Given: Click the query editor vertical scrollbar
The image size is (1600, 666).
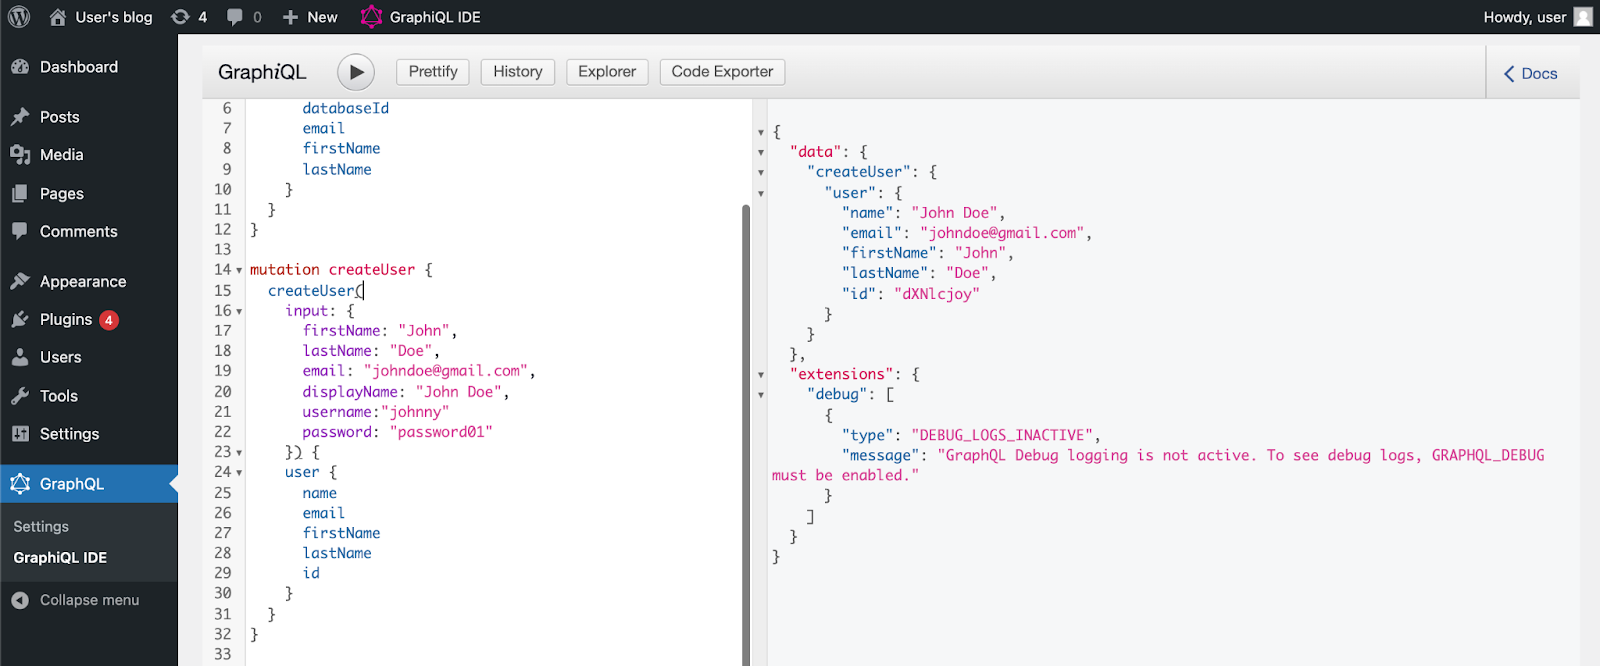Looking at the screenshot, I should pyautogui.click(x=746, y=435).
